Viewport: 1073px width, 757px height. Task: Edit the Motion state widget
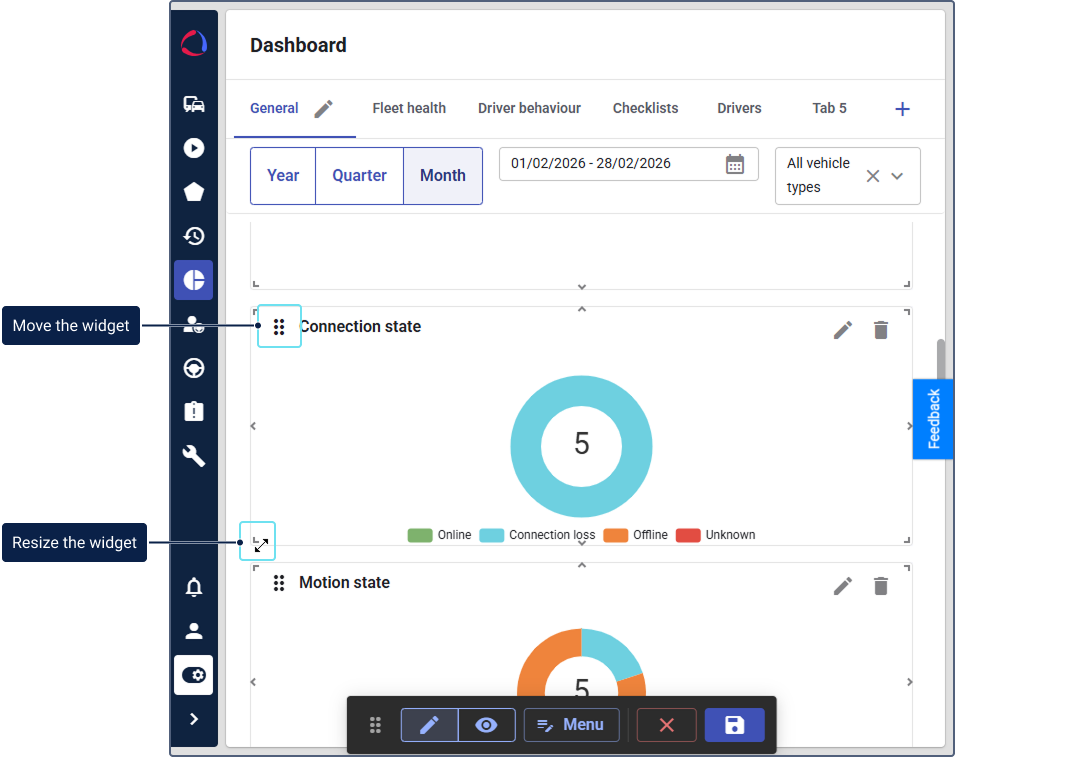(x=843, y=586)
